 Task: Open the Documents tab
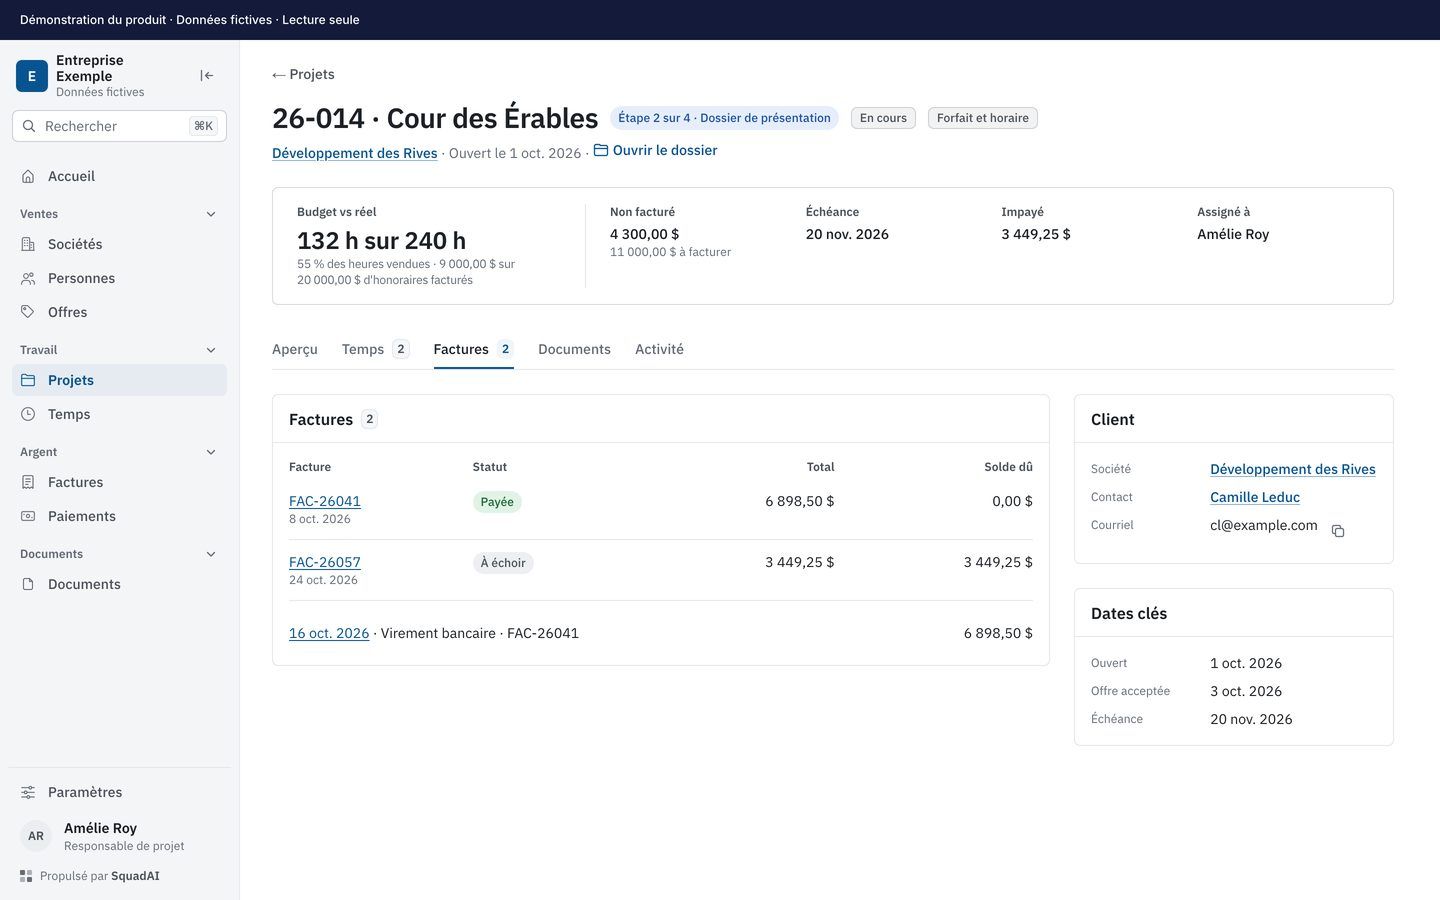click(x=574, y=349)
